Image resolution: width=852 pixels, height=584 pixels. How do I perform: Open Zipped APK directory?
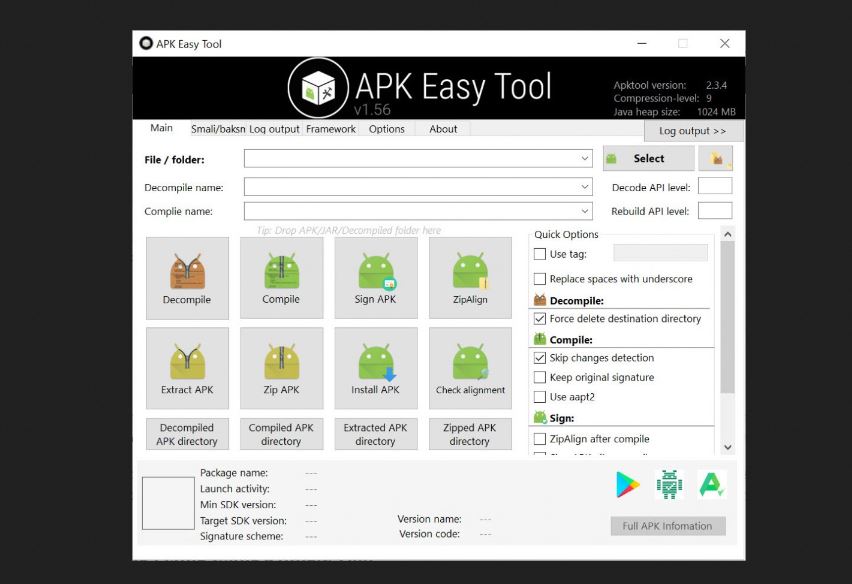coord(470,434)
